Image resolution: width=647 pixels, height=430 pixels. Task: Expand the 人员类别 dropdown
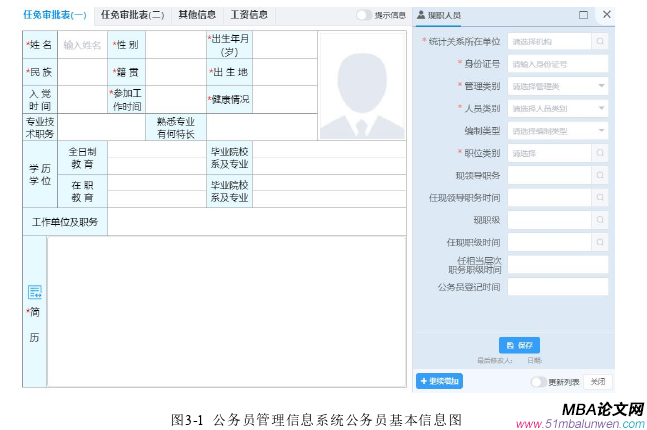600,108
